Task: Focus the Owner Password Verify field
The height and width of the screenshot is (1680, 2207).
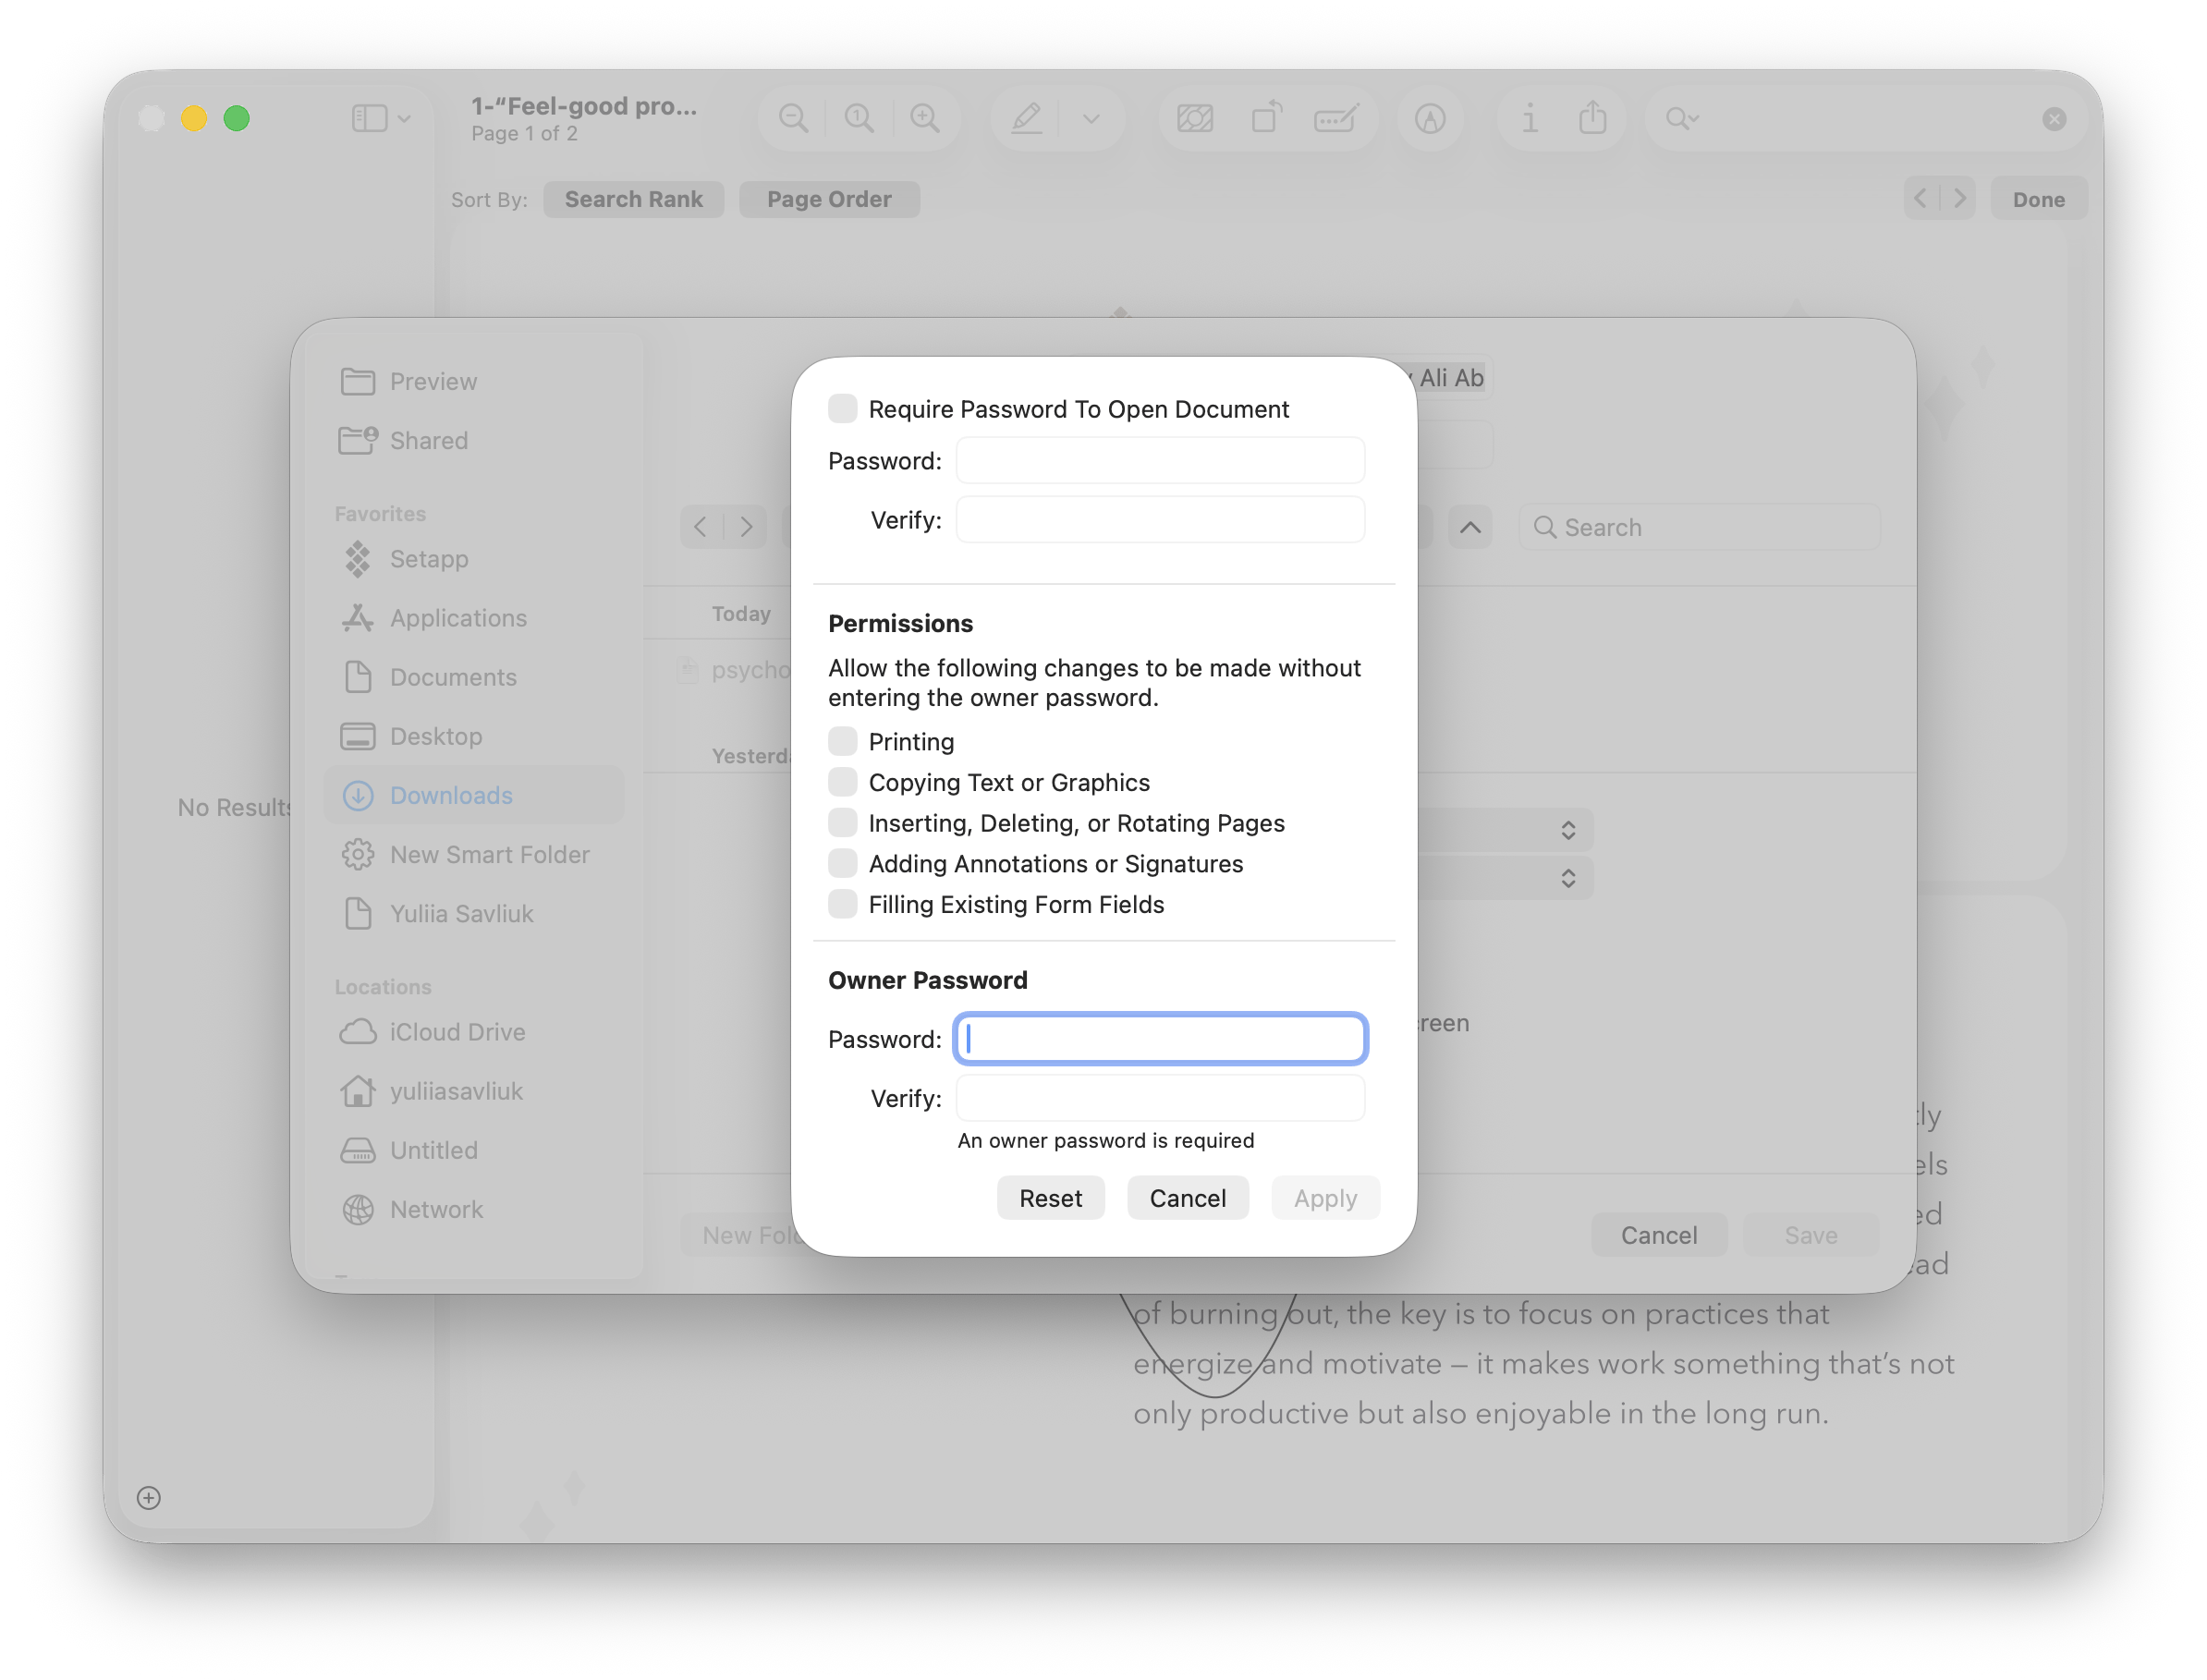Action: pos(1160,1099)
